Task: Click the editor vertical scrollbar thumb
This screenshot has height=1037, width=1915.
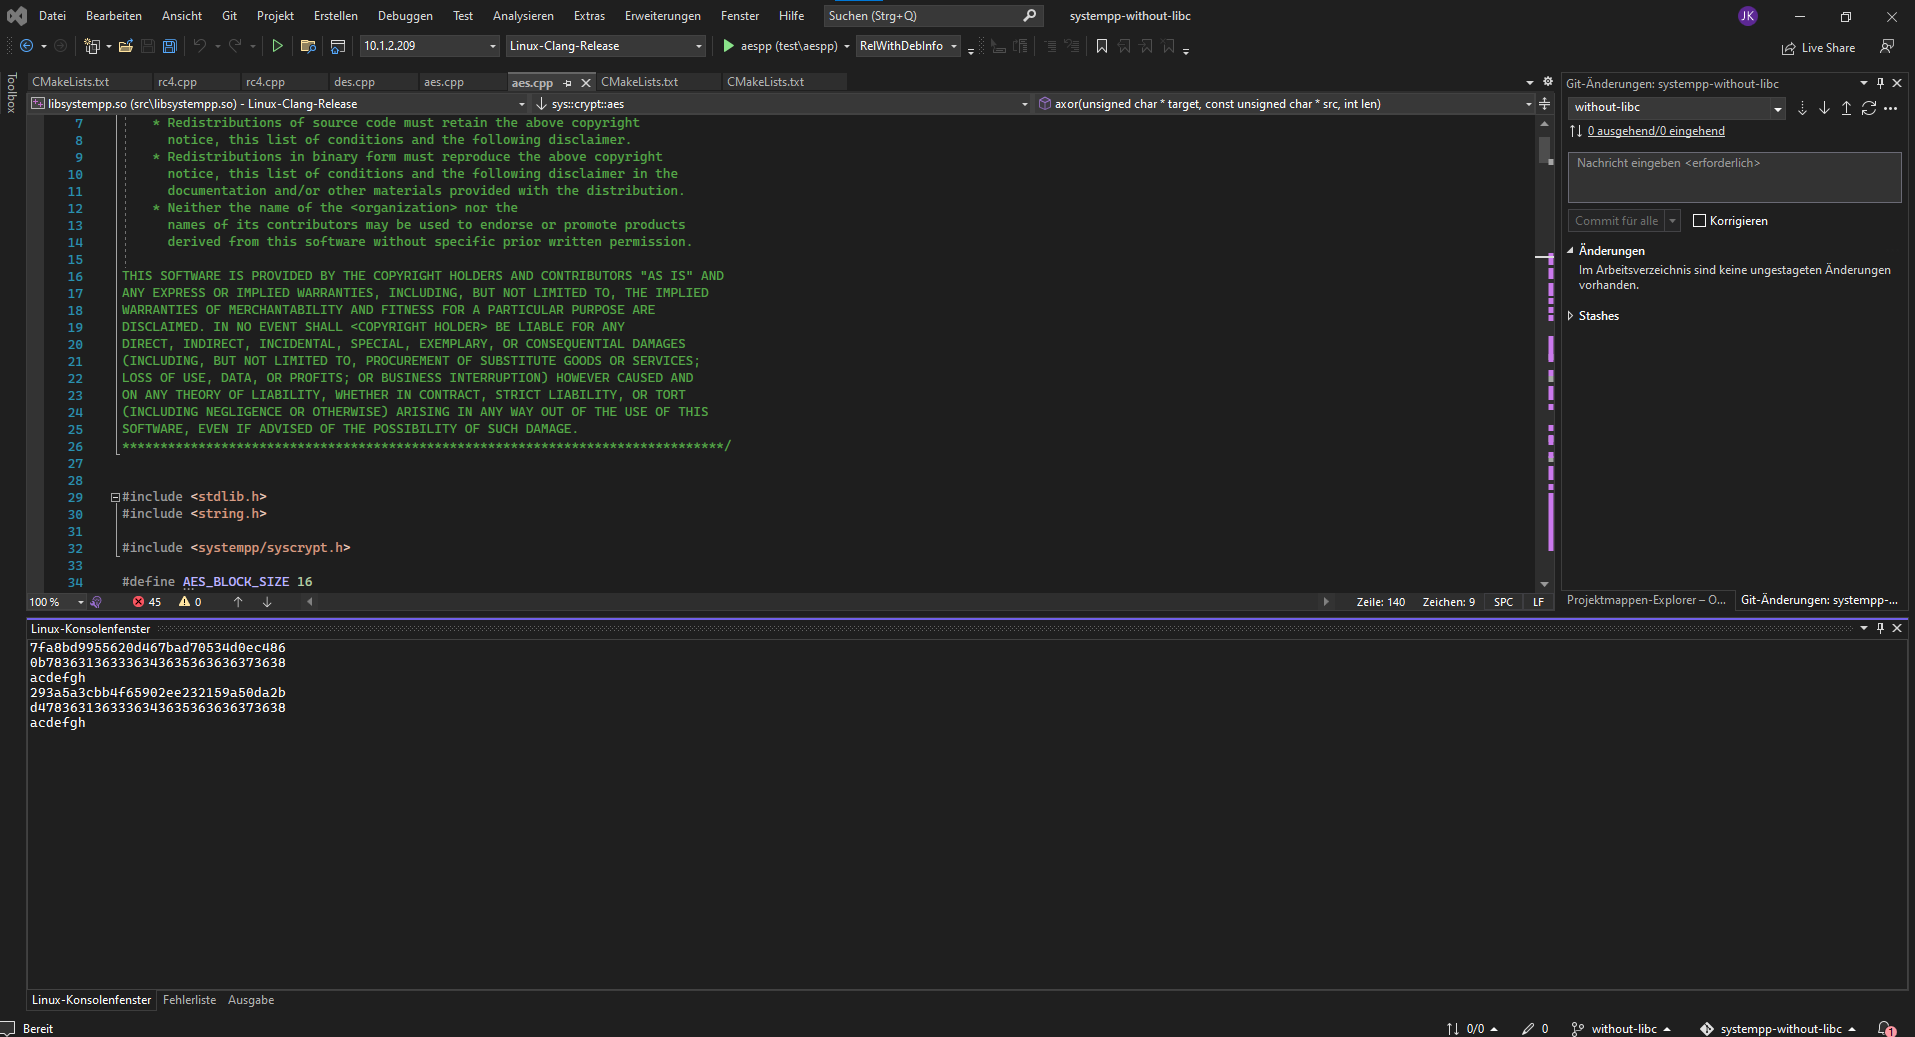Action: pyautogui.click(x=1545, y=150)
